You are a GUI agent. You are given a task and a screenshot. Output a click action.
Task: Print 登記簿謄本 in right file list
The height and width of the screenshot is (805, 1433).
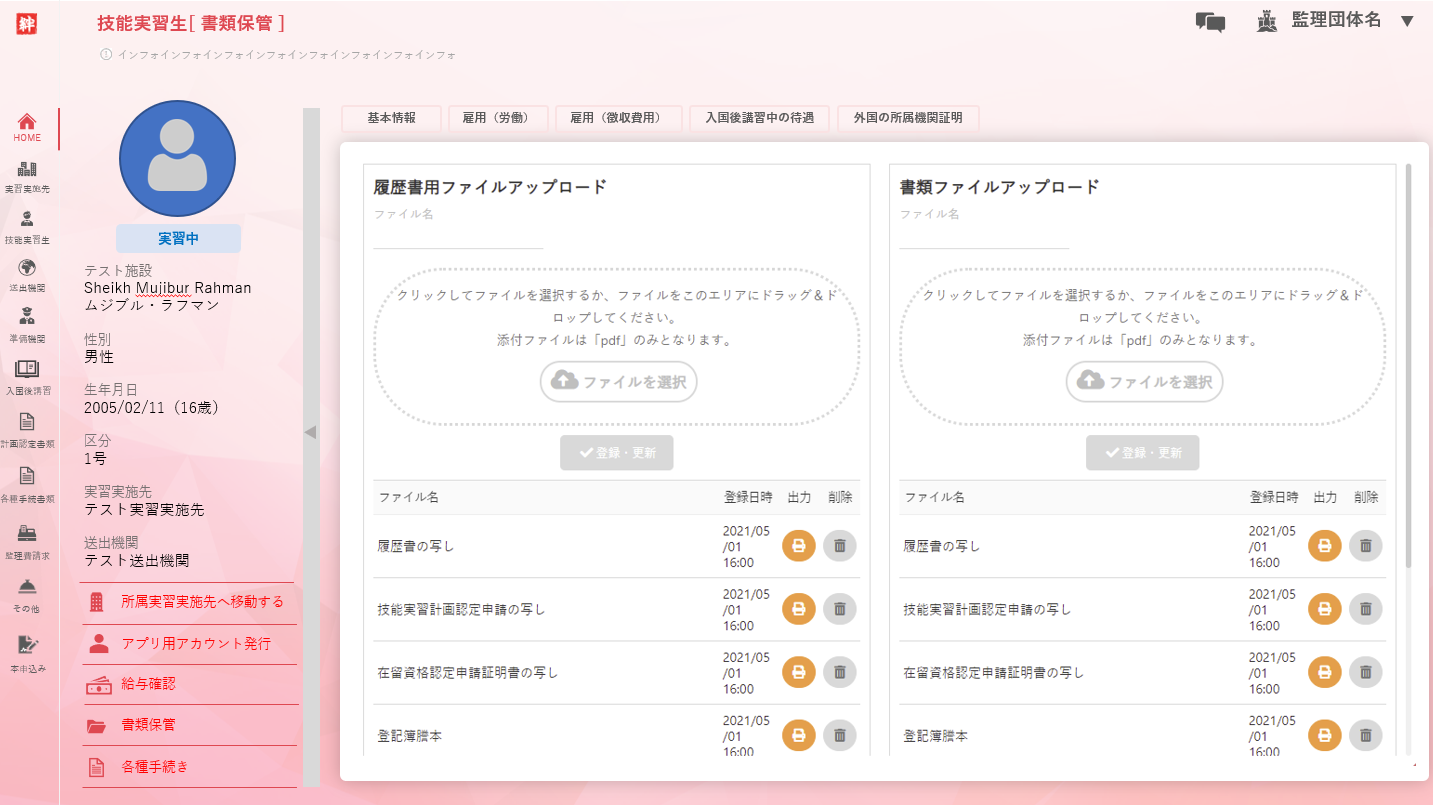click(1324, 735)
